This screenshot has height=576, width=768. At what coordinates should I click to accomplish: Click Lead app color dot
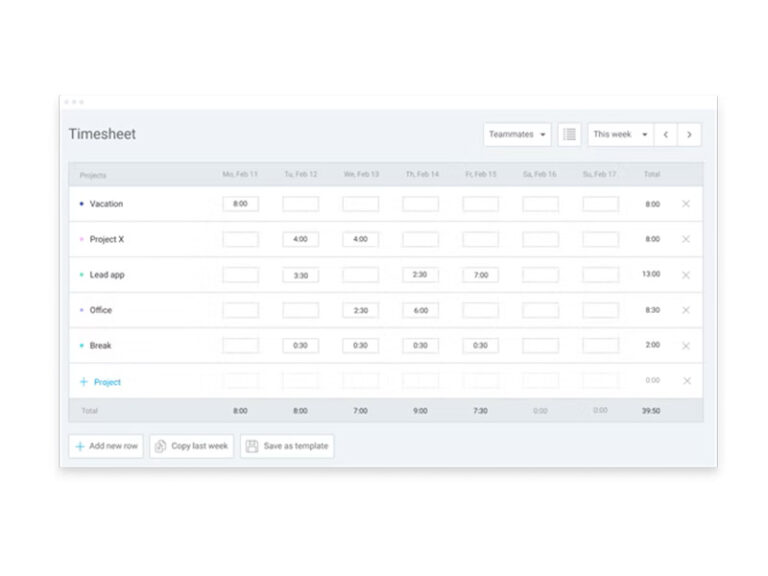click(x=81, y=275)
